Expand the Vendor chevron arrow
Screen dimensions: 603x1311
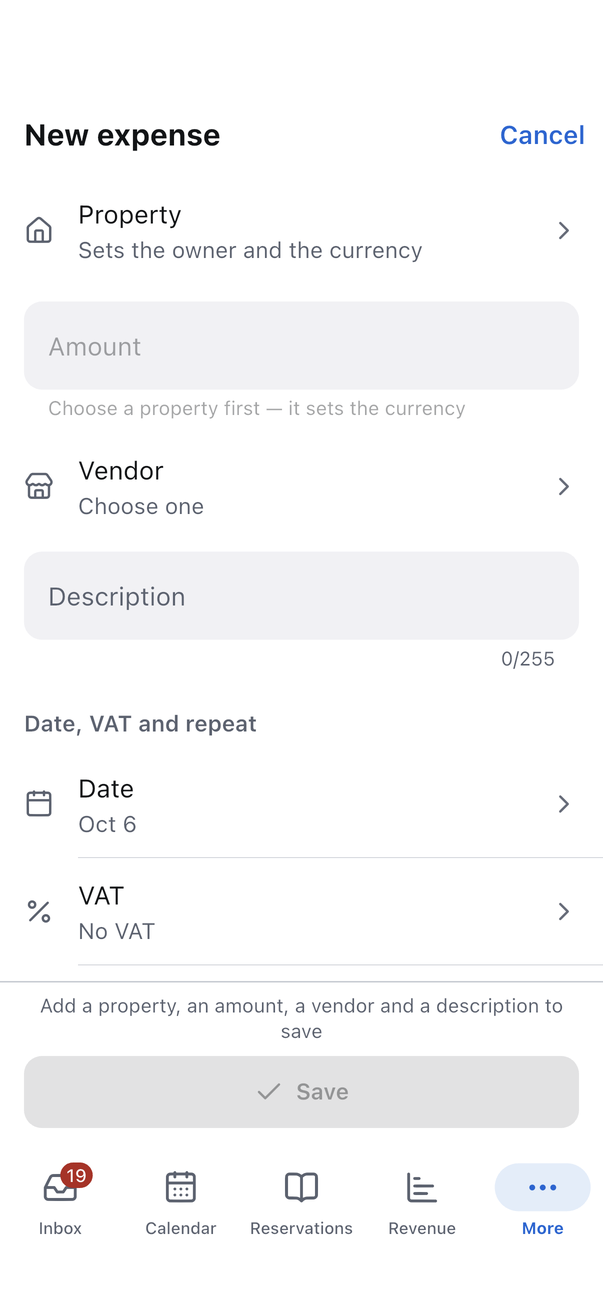564,487
